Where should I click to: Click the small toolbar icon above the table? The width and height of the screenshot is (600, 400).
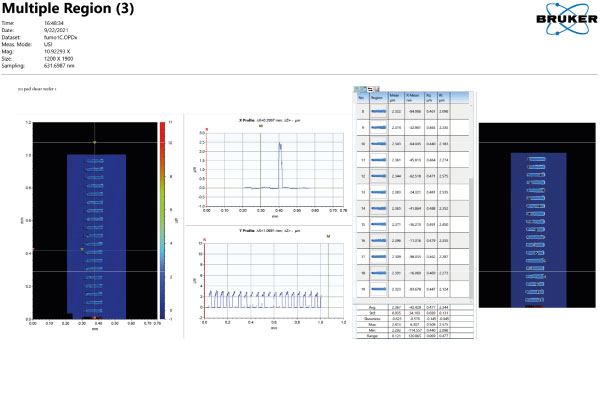pyautogui.click(x=360, y=90)
